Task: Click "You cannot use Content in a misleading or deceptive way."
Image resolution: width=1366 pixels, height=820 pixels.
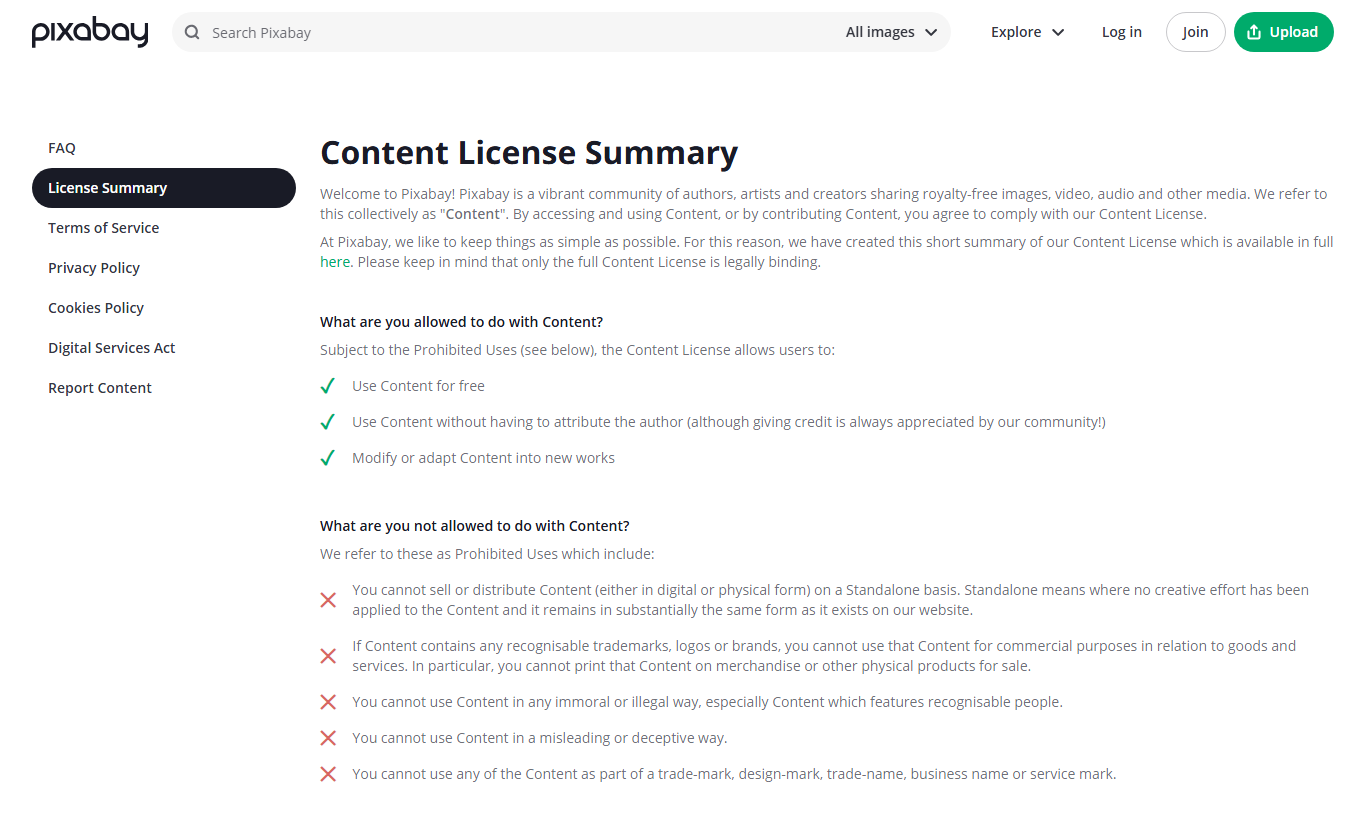Action: [x=540, y=738]
